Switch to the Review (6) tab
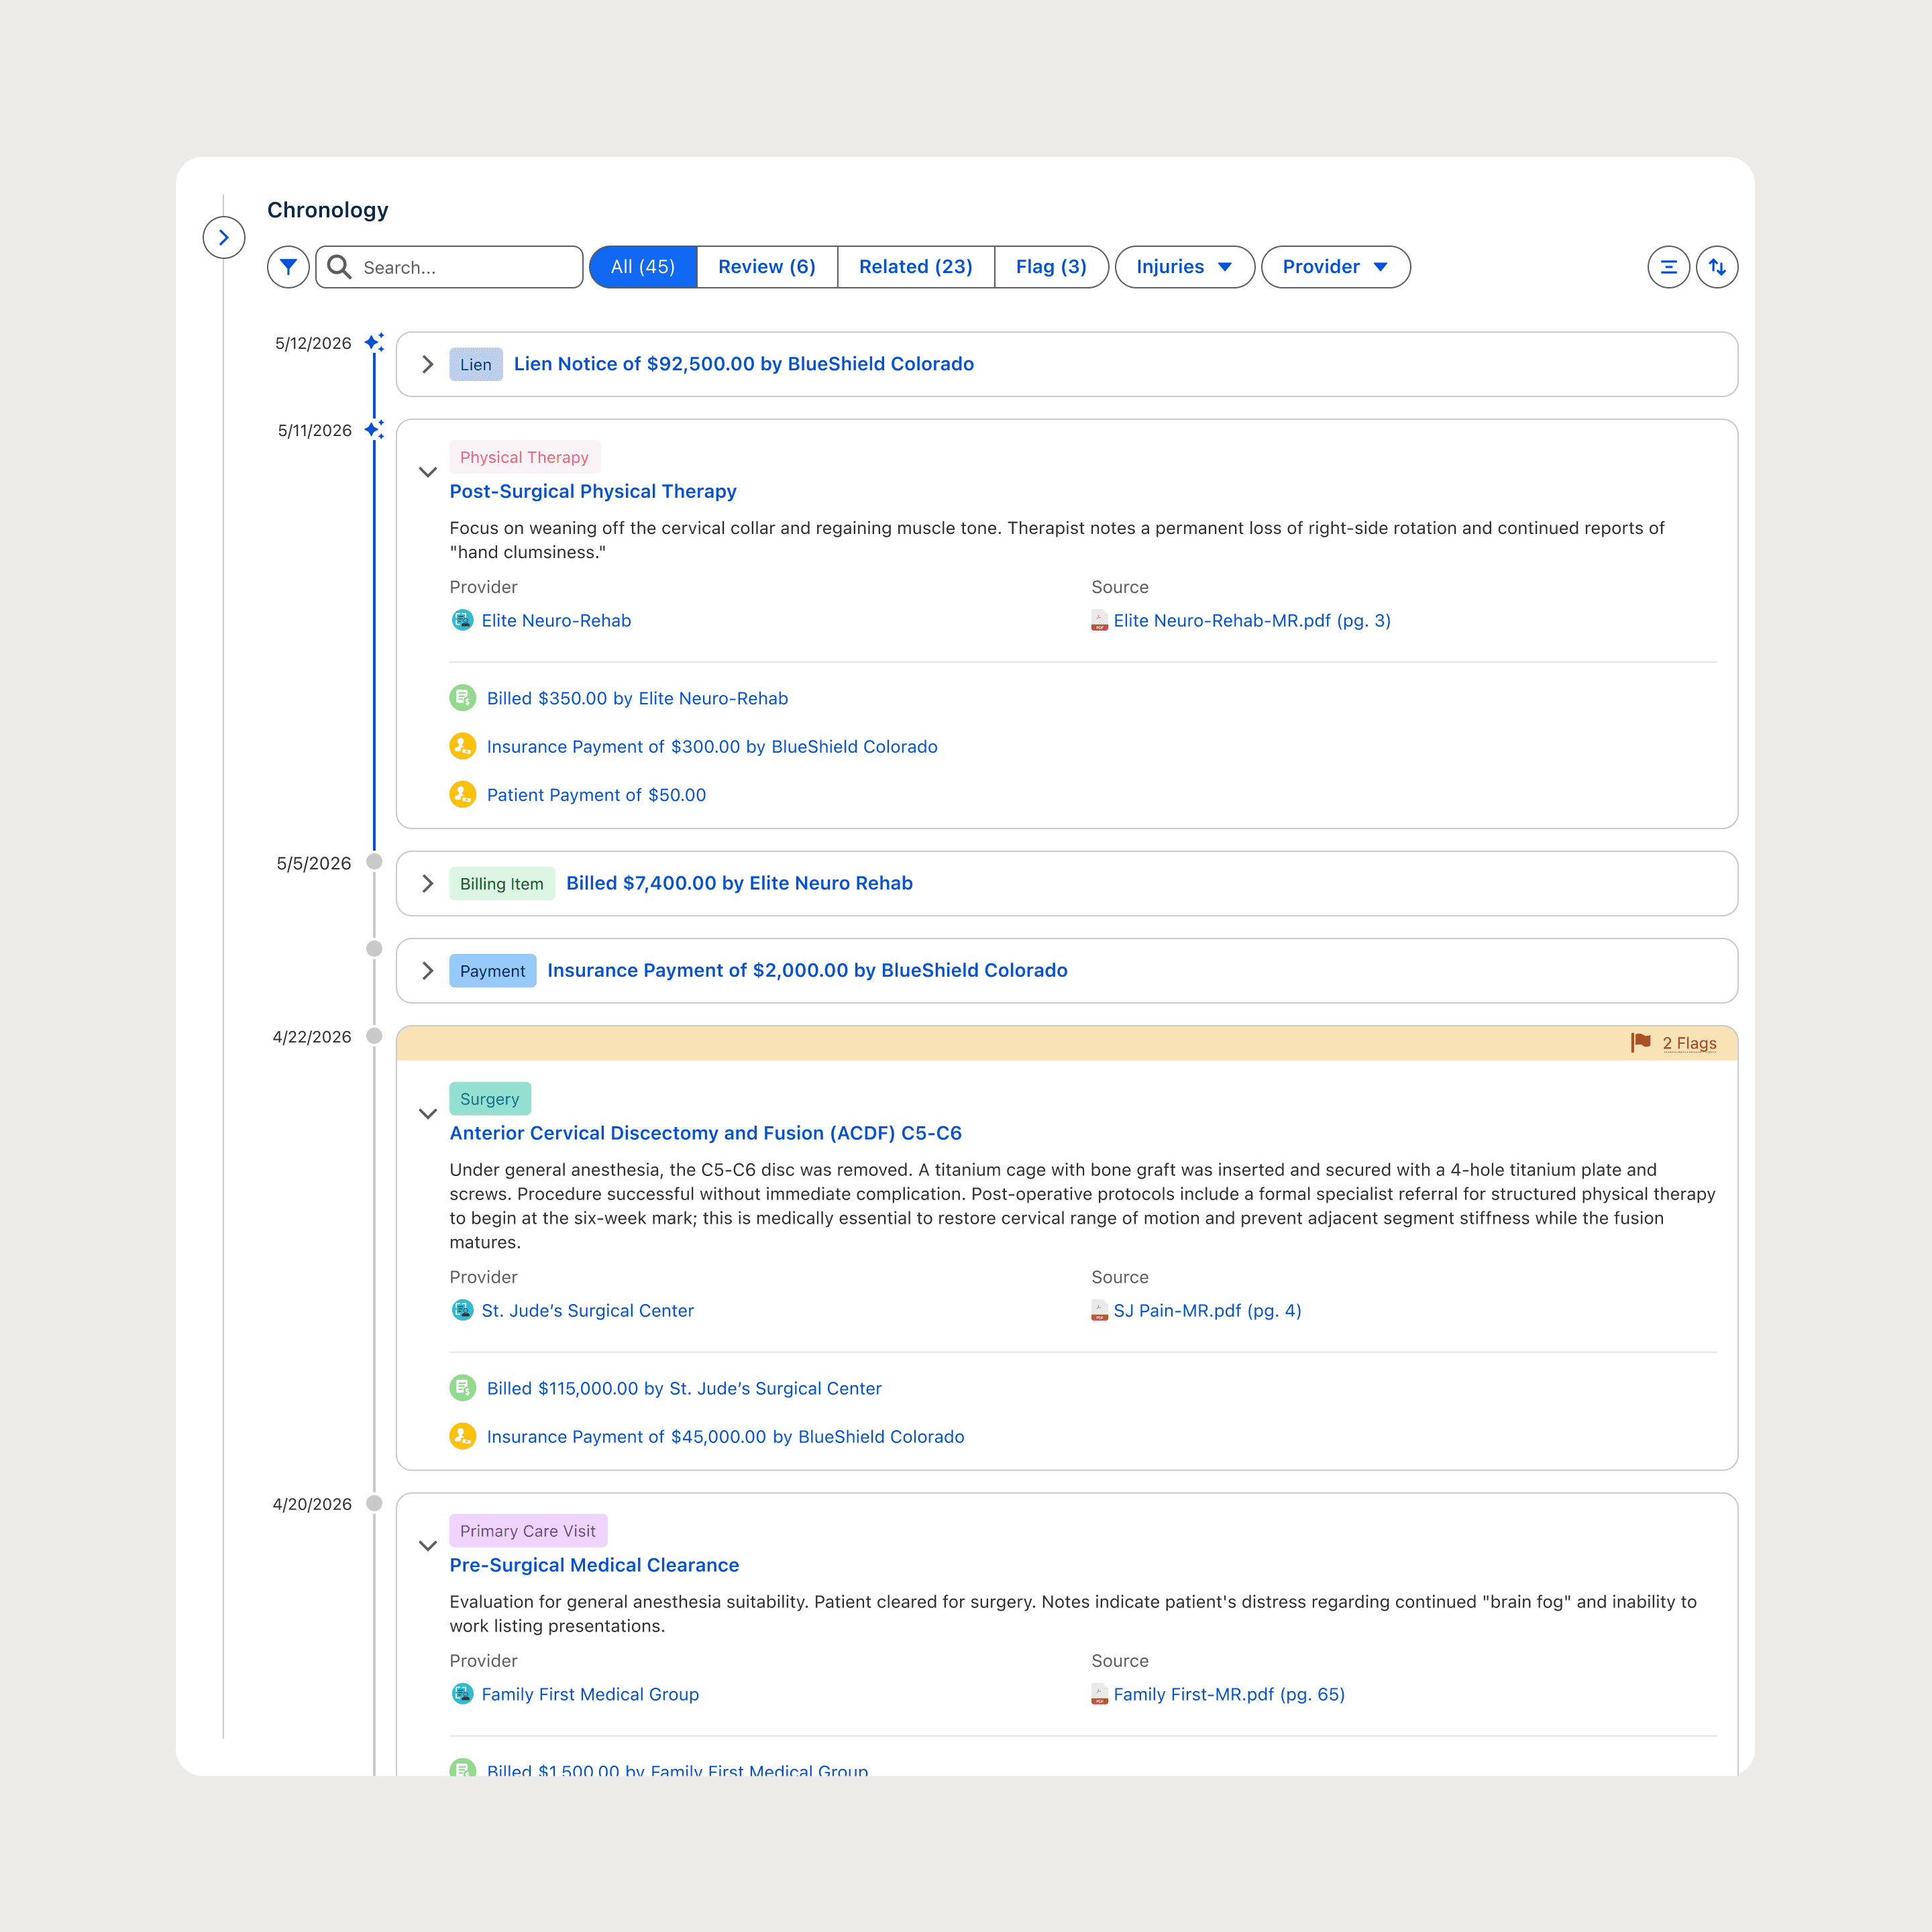The image size is (1932, 1932). (x=766, y=267)
